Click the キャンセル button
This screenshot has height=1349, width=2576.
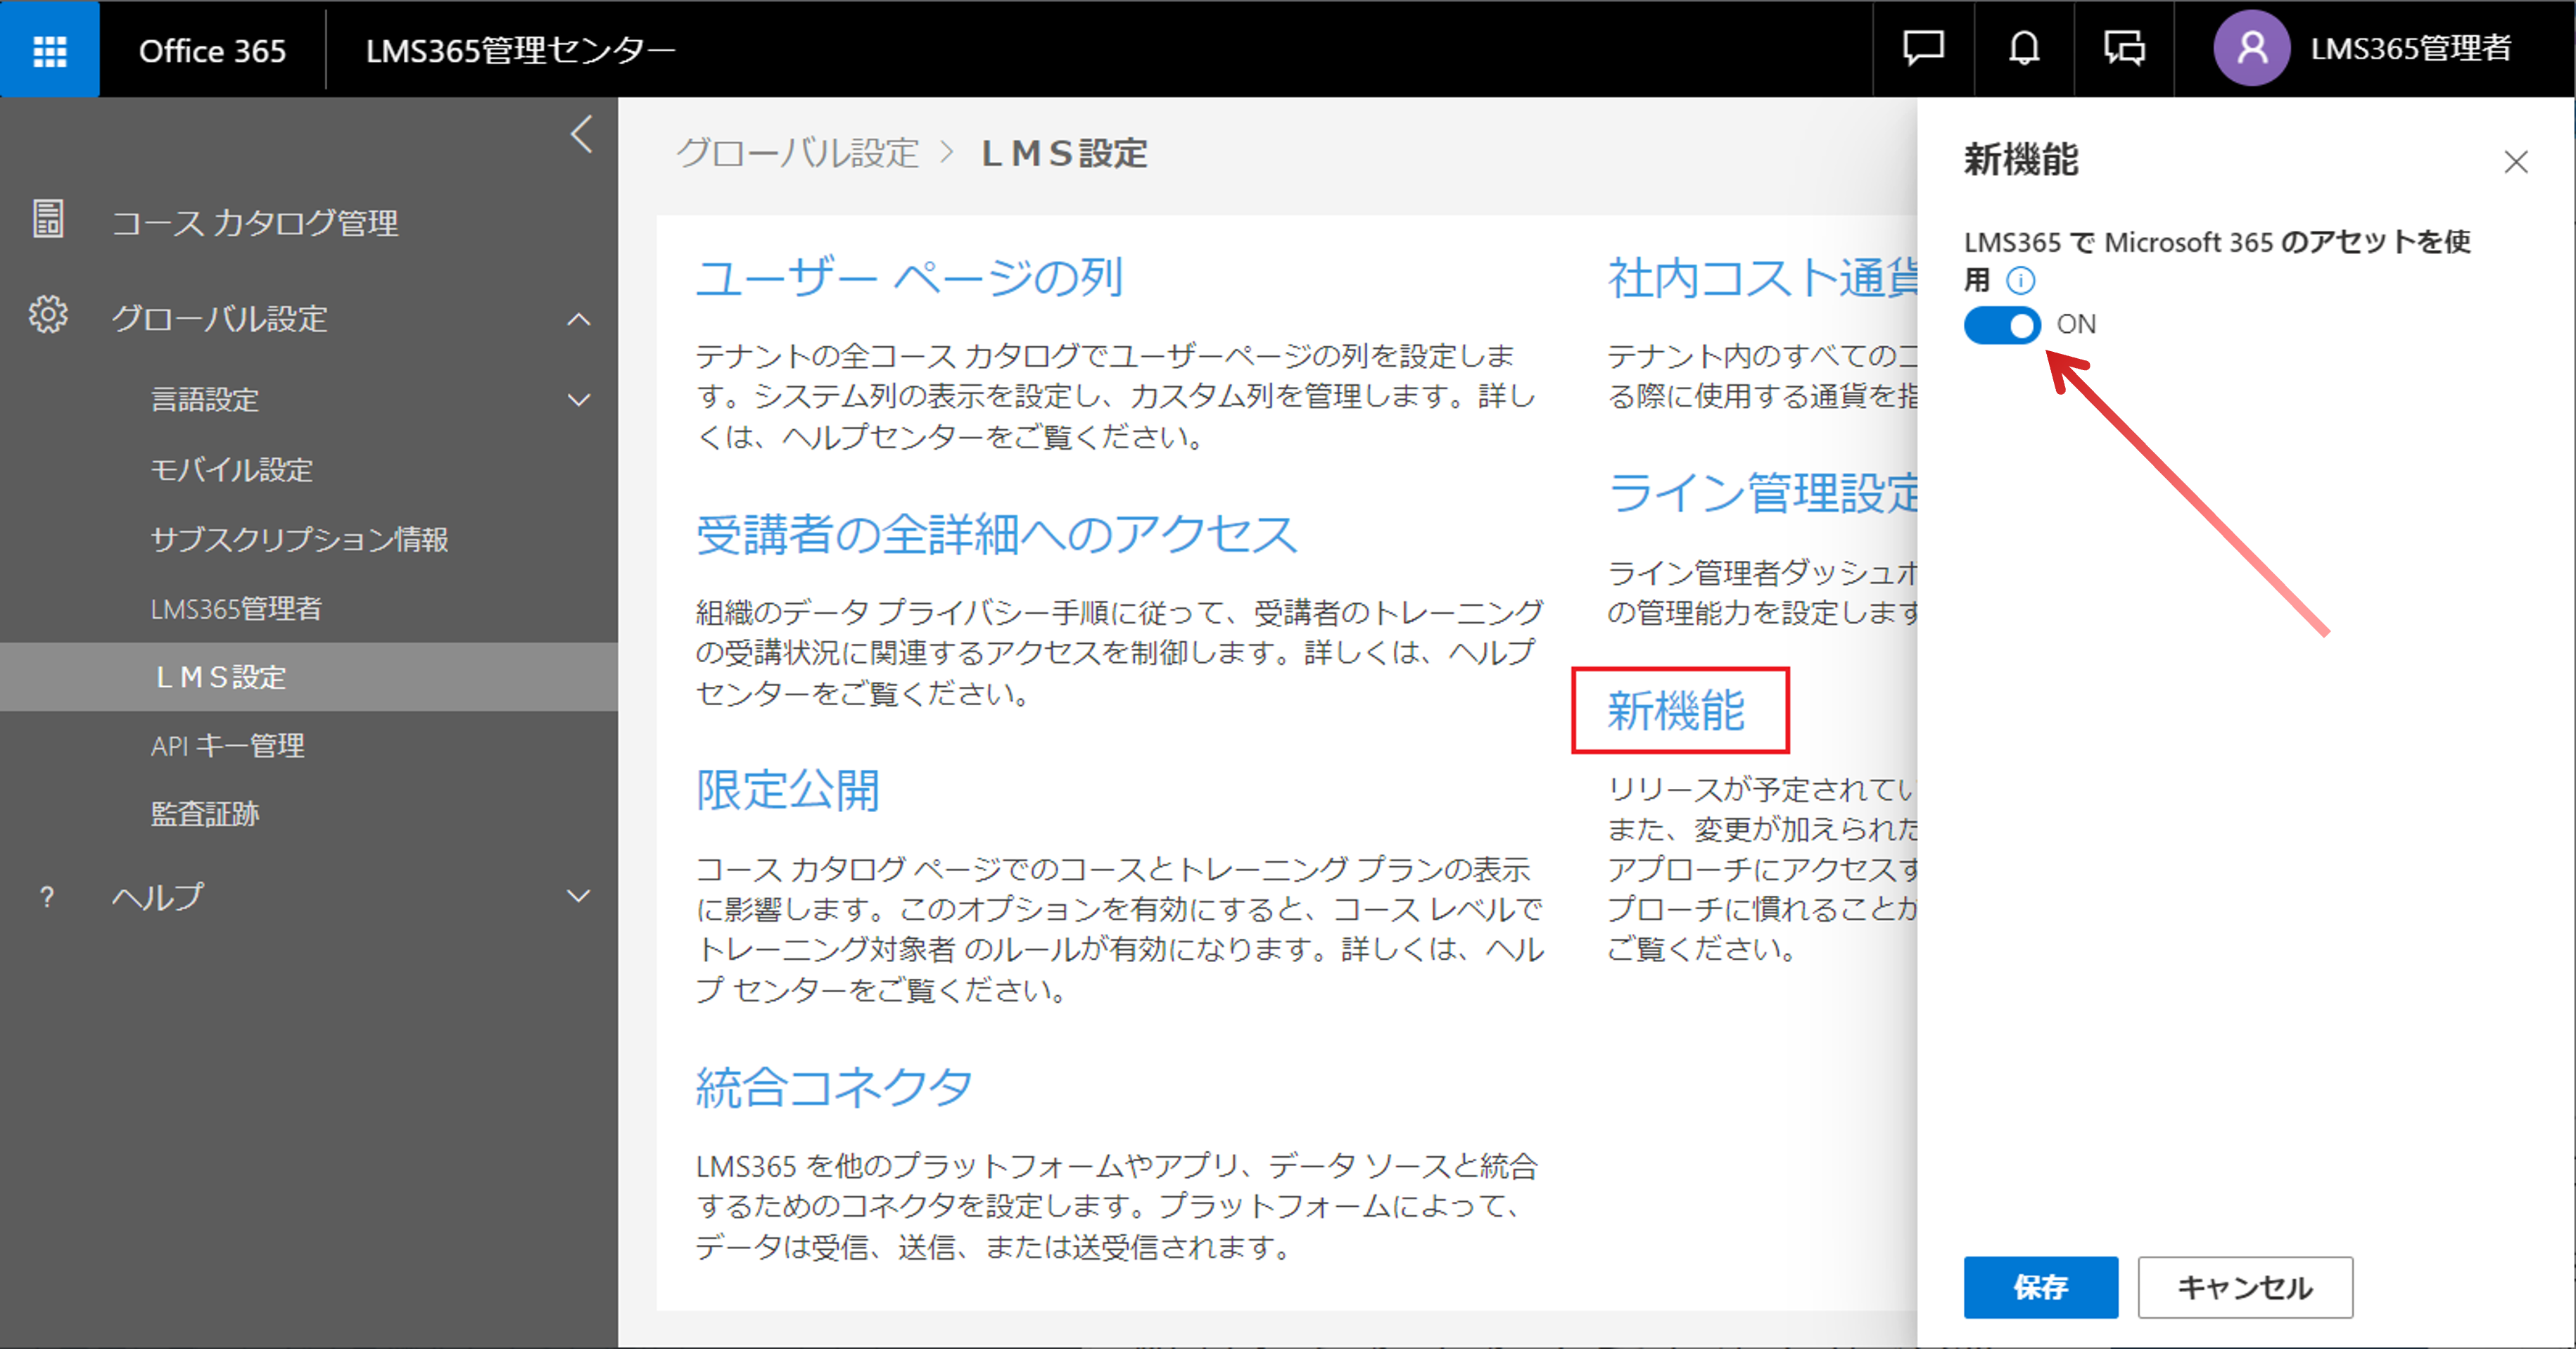2245,1287
